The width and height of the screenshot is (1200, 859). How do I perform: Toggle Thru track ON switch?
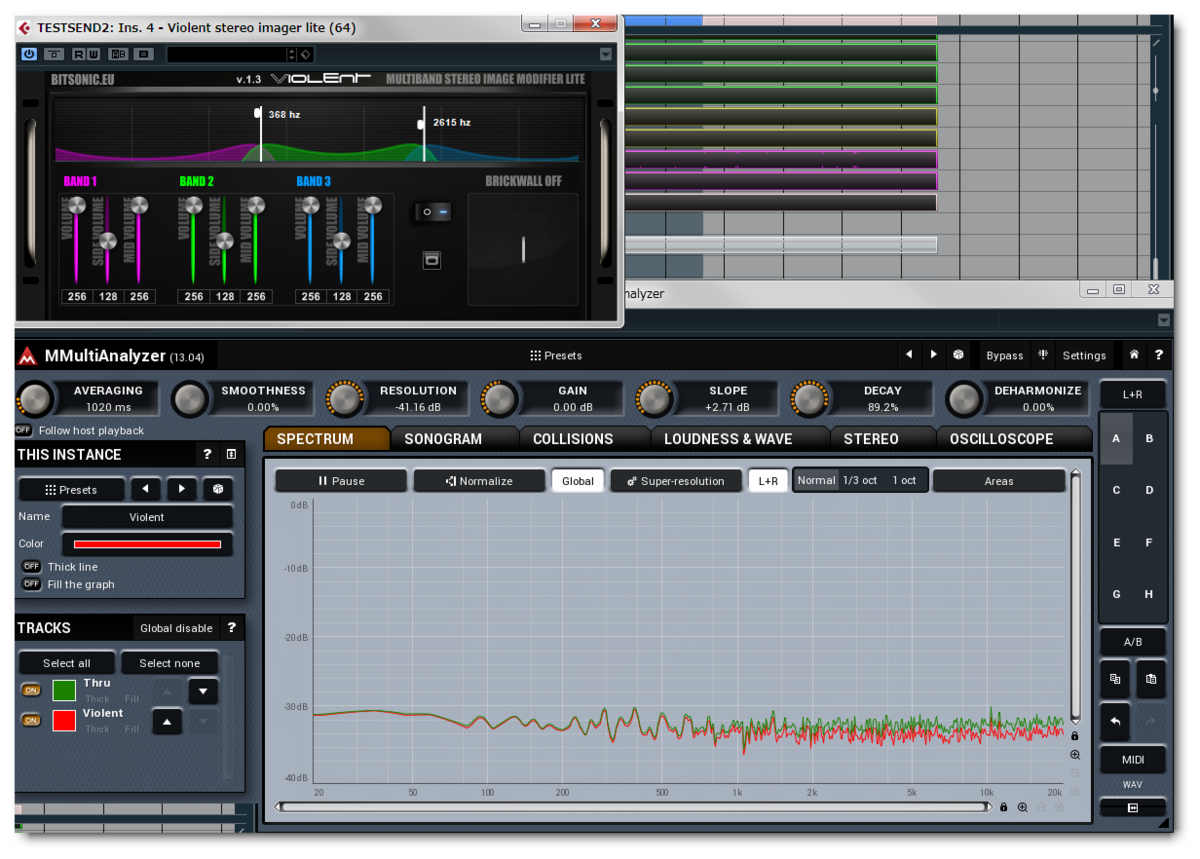pyautogui.click(x=32, y=690)
